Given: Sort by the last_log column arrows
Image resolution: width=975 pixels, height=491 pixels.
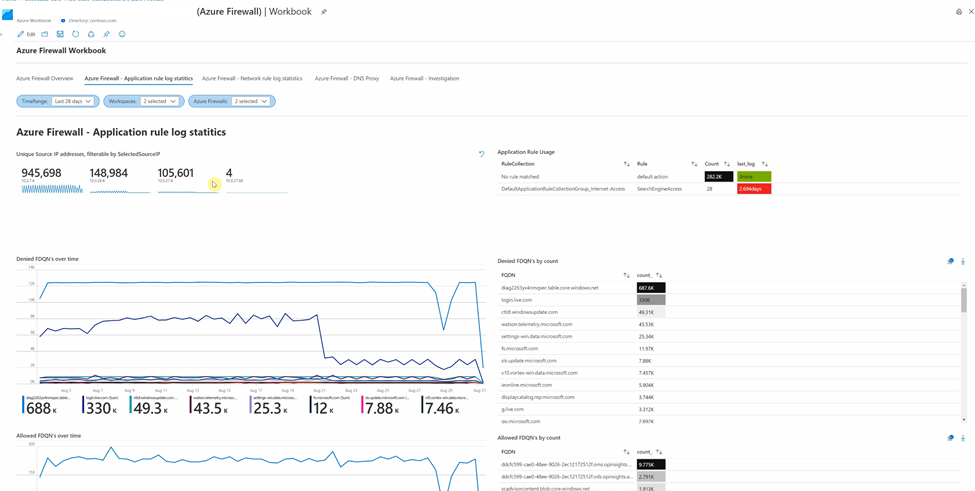Looking at the screenshot, I should [765, 164].
